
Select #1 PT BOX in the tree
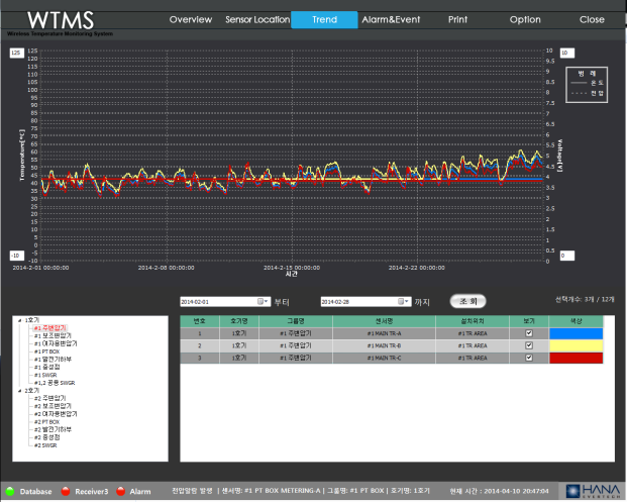47,351
